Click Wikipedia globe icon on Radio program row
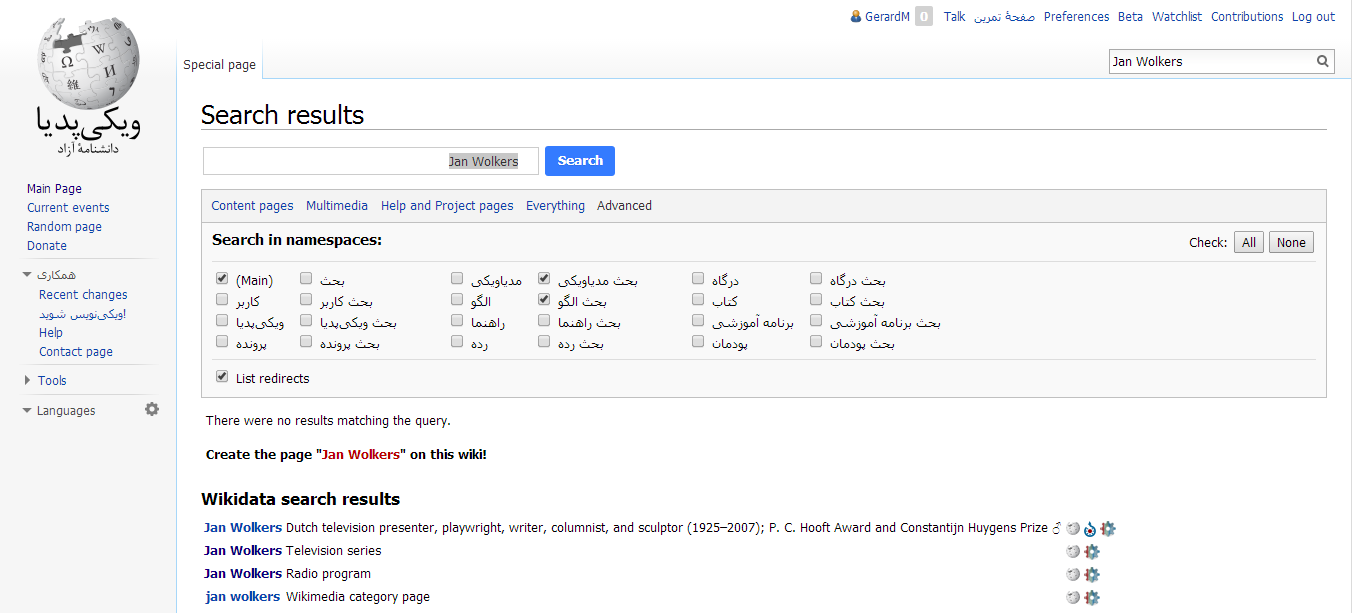The image size is (1352, 613). point(1073,574)
